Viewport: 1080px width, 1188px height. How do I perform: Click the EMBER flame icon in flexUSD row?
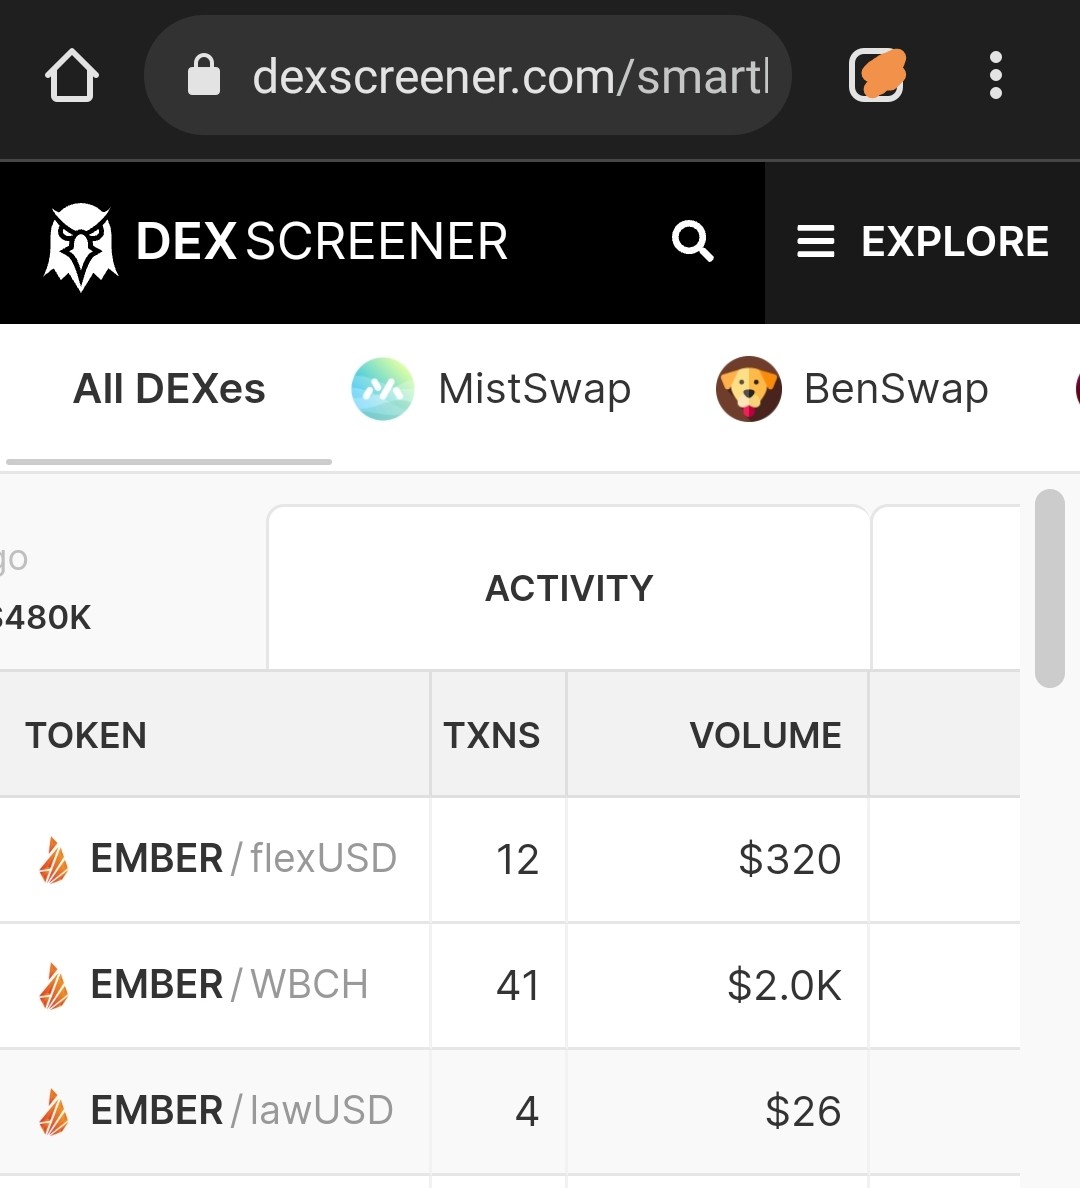coord(53,860)
